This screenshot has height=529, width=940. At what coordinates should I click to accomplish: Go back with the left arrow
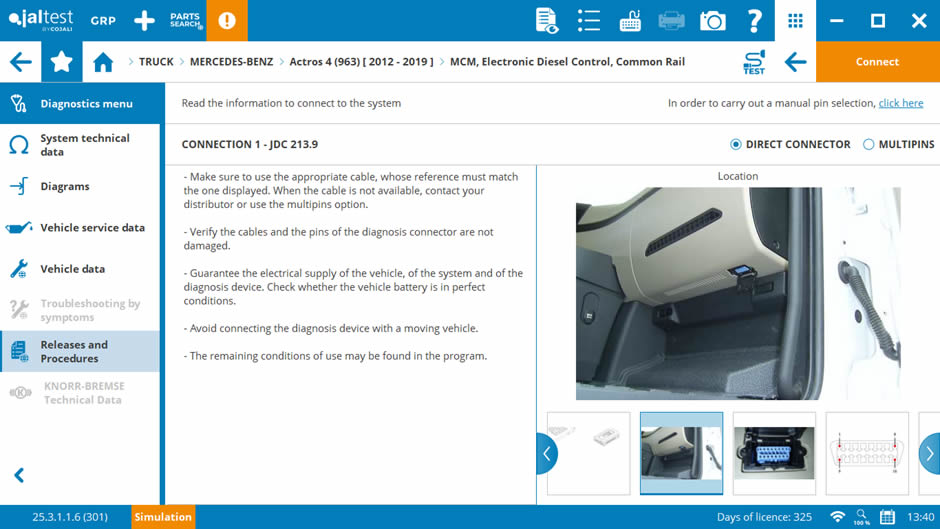(20, 62)
